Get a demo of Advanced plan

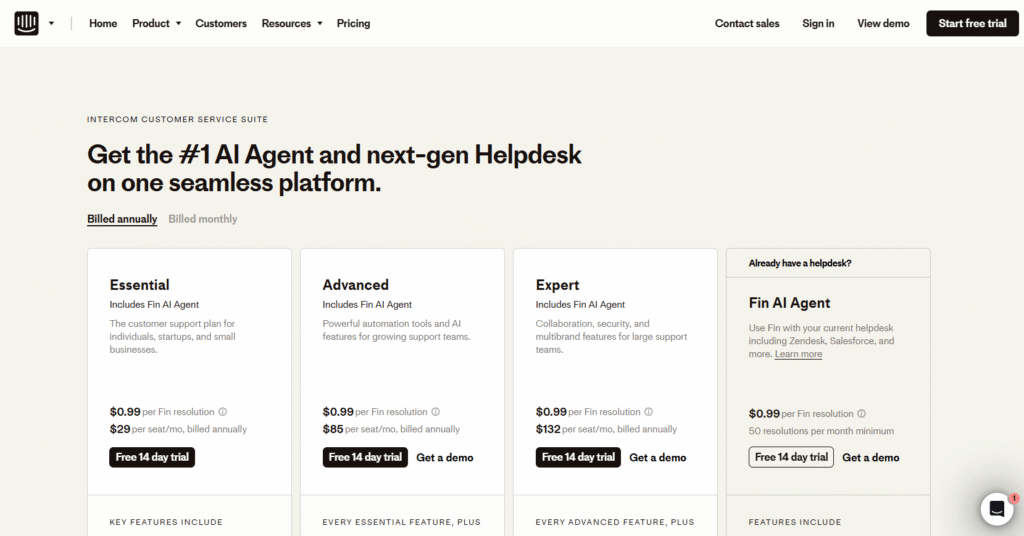[x=445, y=457]
